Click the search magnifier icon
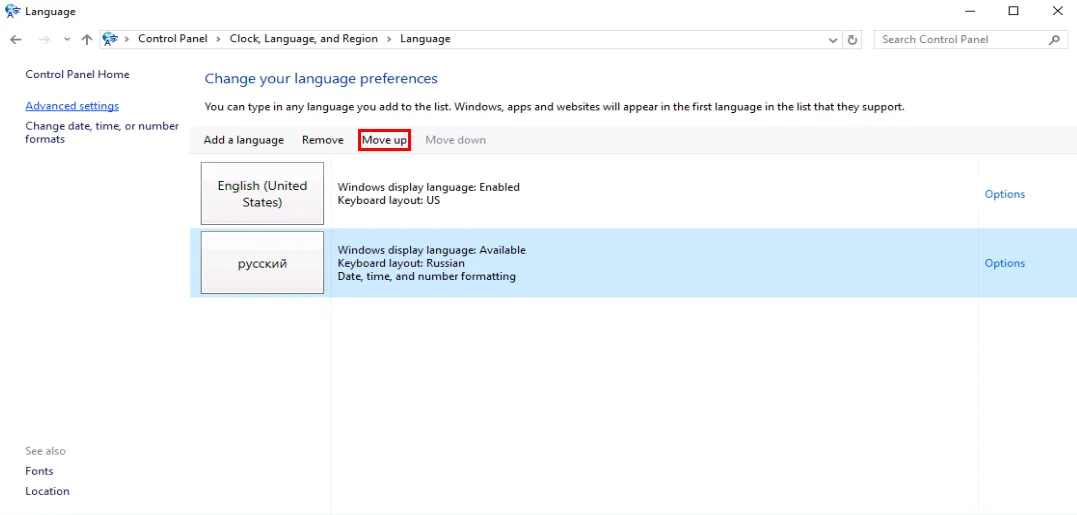 pos(1054,39)
